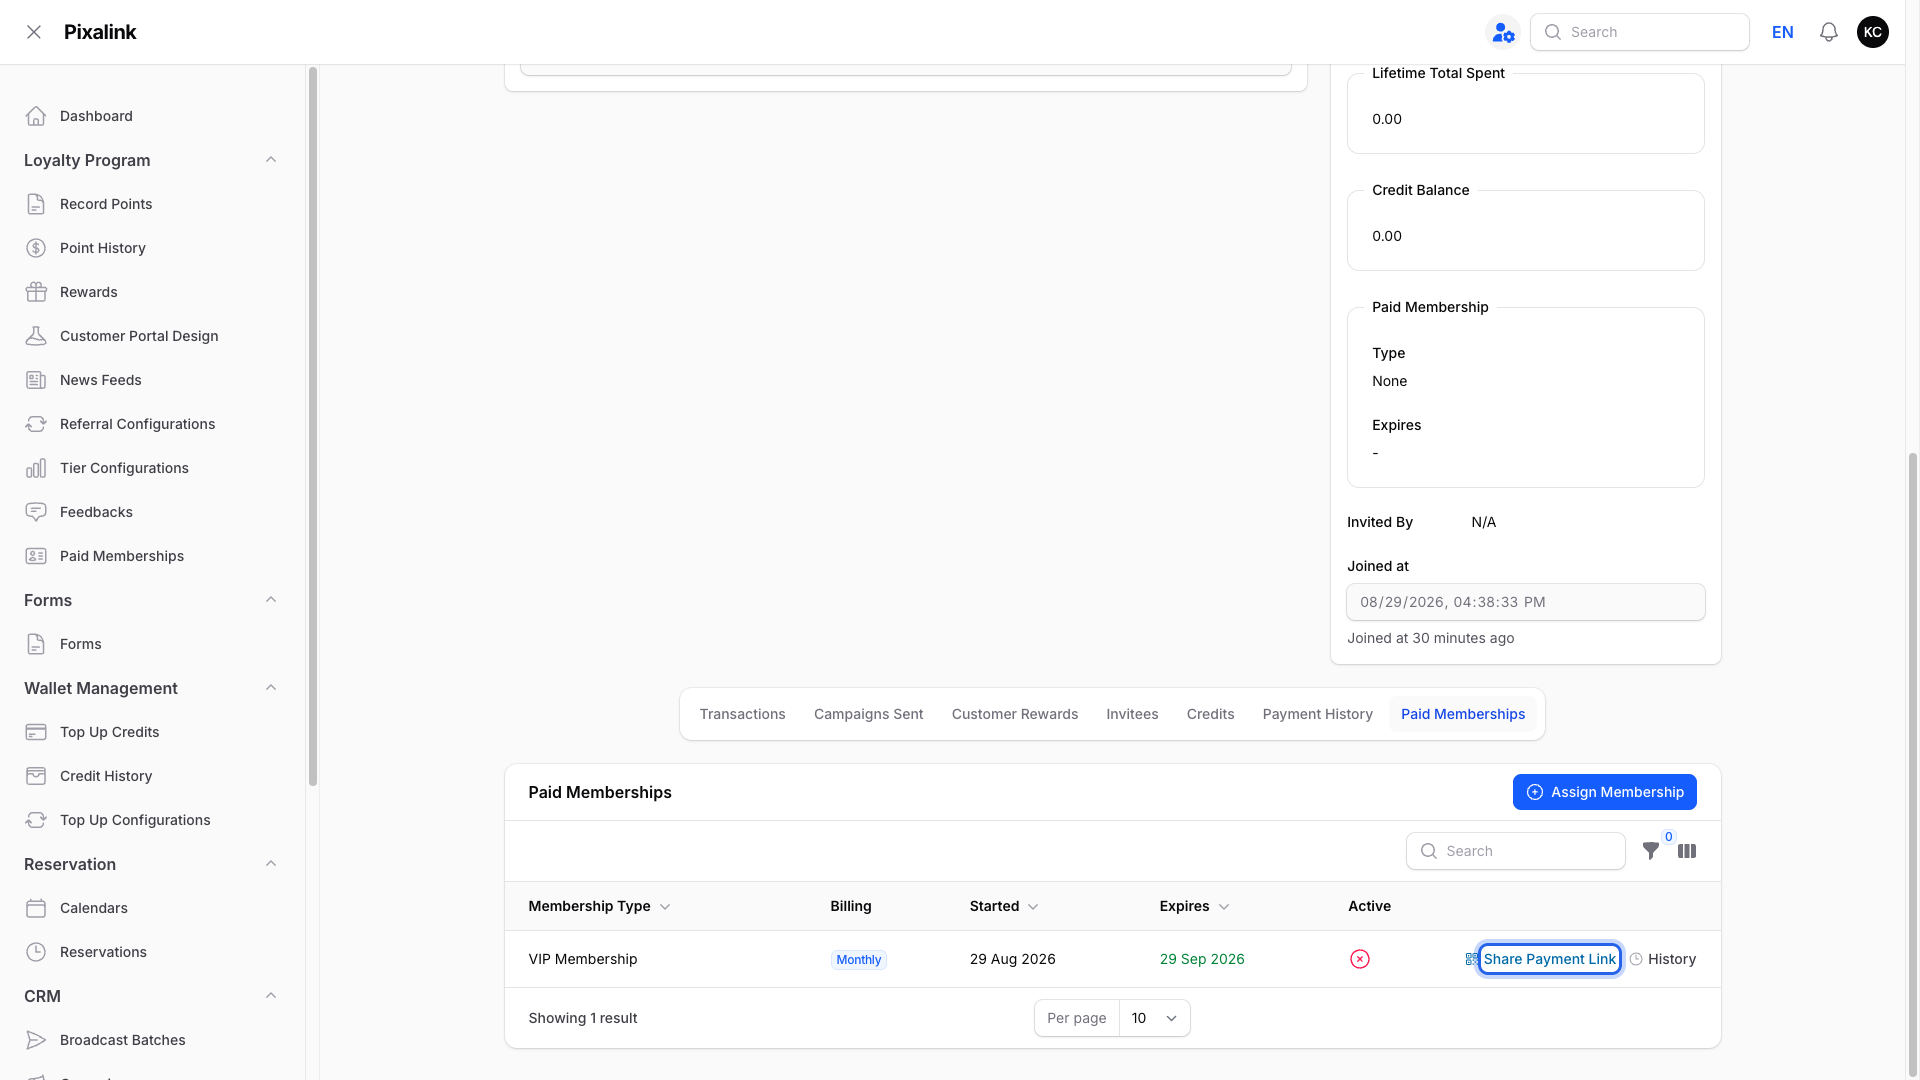Click the Feedbacks chat bubble icon
Viewport: 1920px width, 1080px height.
tap(36, 512)
